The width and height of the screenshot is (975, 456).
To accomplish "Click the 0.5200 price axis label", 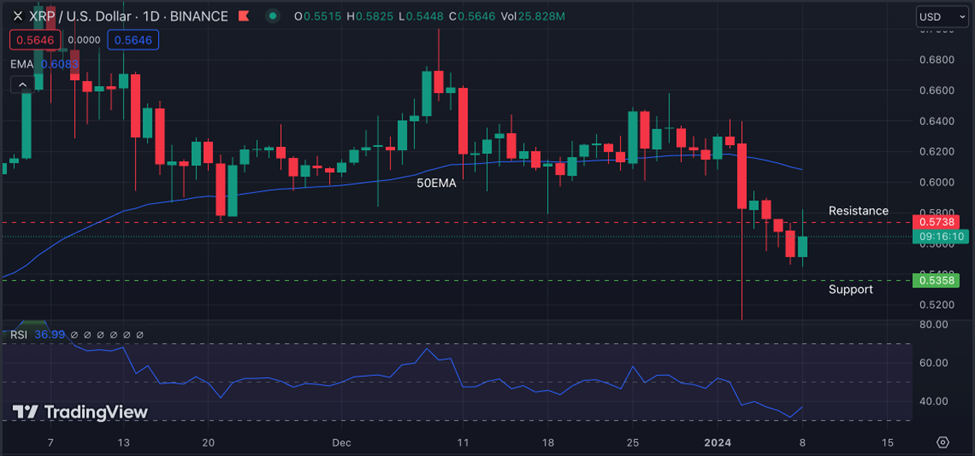I will point(936,305).
